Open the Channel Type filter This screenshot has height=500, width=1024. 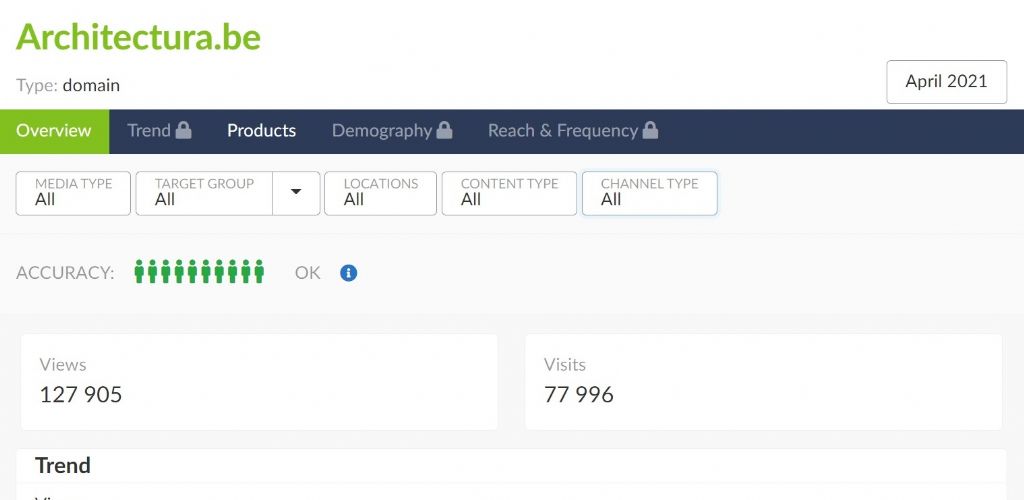(649, 193)
